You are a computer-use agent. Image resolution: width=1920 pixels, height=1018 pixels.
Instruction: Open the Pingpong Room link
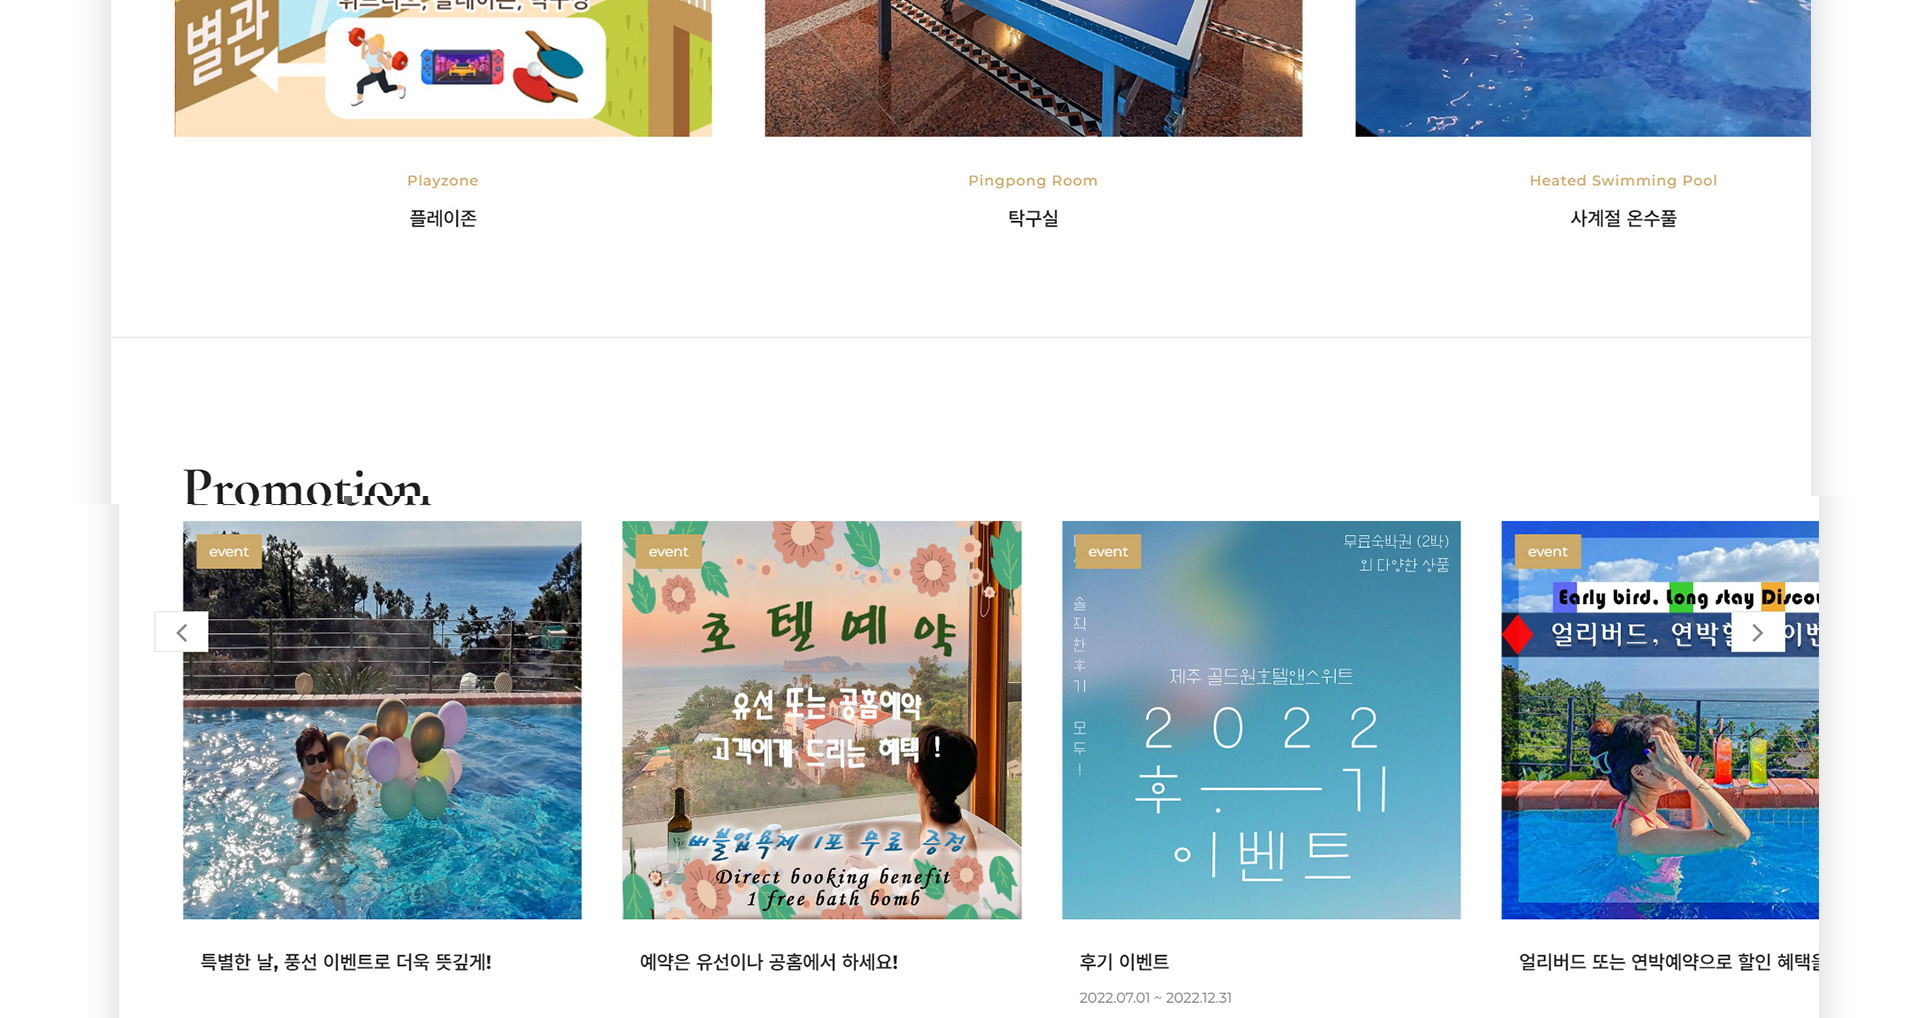(x=1033, y=181)
